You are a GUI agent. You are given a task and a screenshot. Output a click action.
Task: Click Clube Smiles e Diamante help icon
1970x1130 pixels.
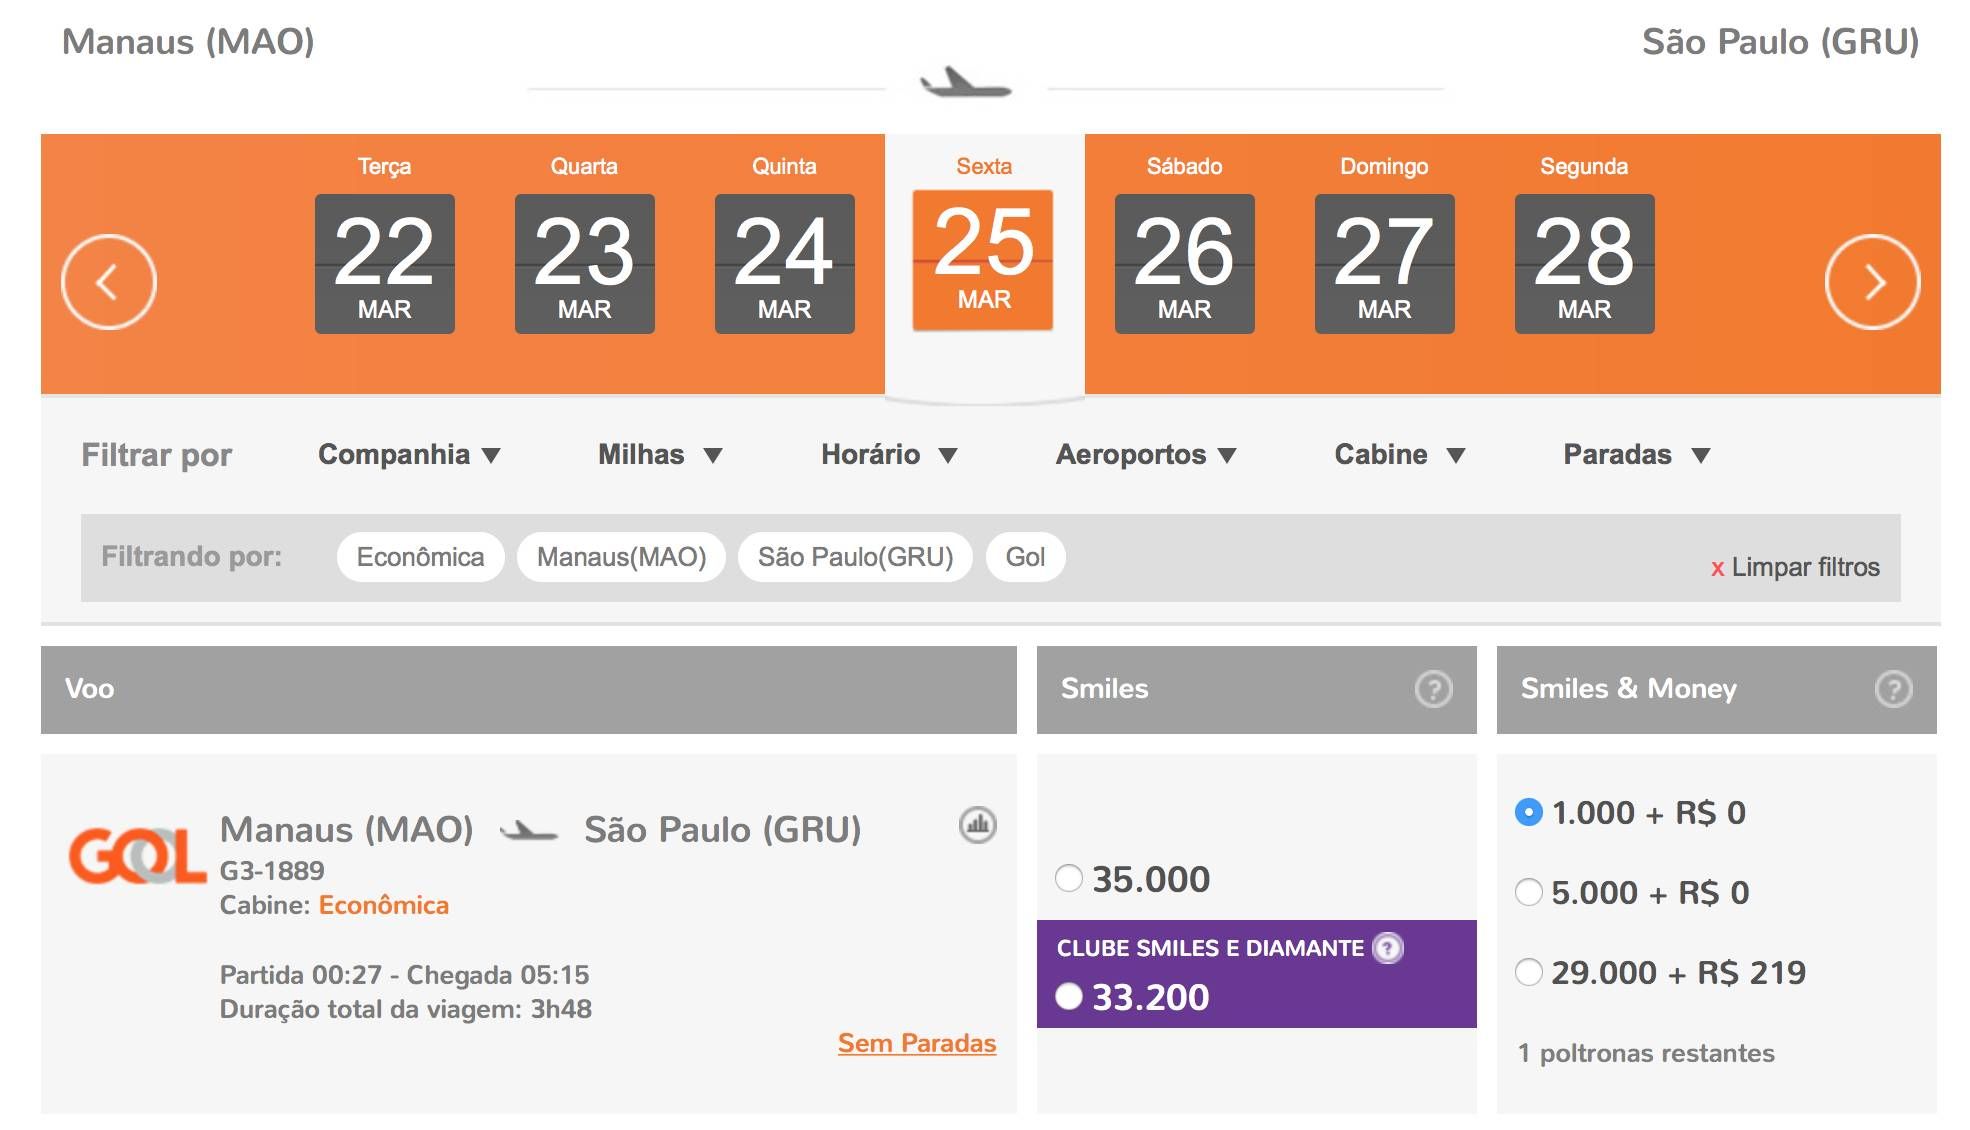coord(1388,947)
